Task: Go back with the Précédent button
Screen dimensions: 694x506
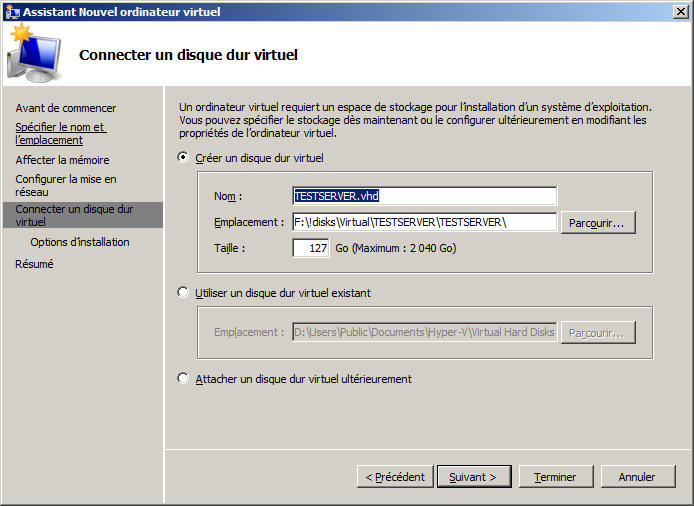Action: pos(395,477)
